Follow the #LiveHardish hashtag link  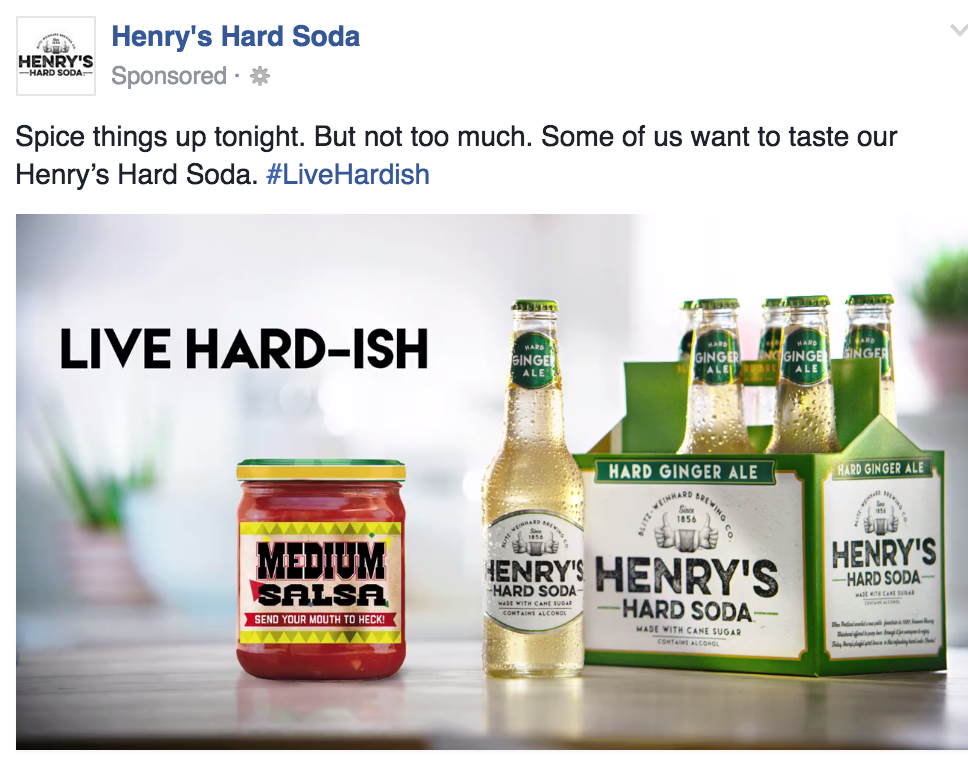click(x=348, y=174)
